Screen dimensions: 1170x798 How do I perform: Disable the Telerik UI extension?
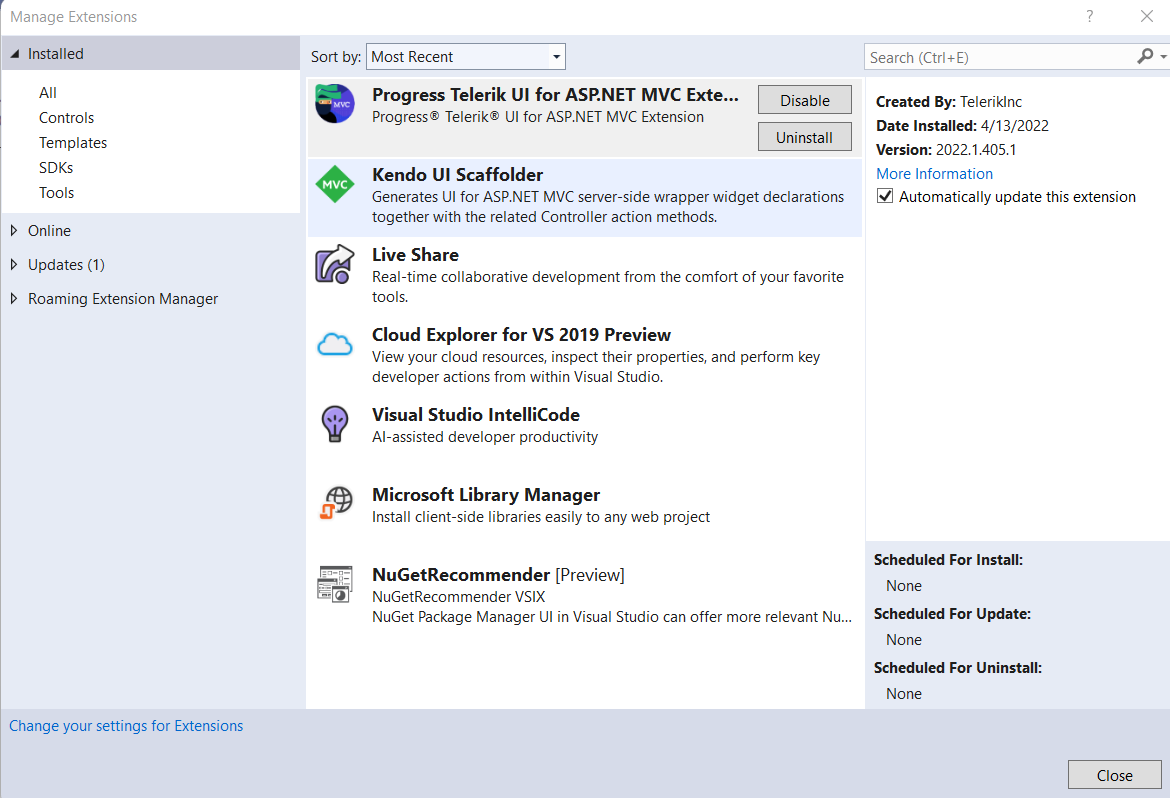[805, 100]
